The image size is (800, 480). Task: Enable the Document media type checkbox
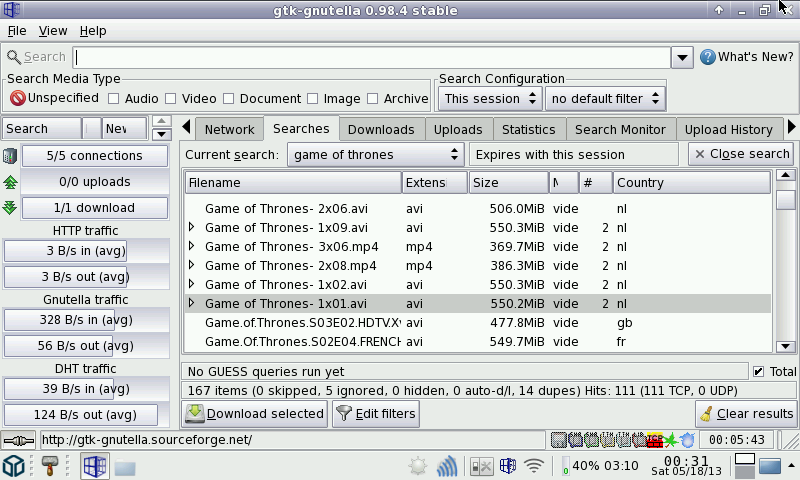[229, 98]
